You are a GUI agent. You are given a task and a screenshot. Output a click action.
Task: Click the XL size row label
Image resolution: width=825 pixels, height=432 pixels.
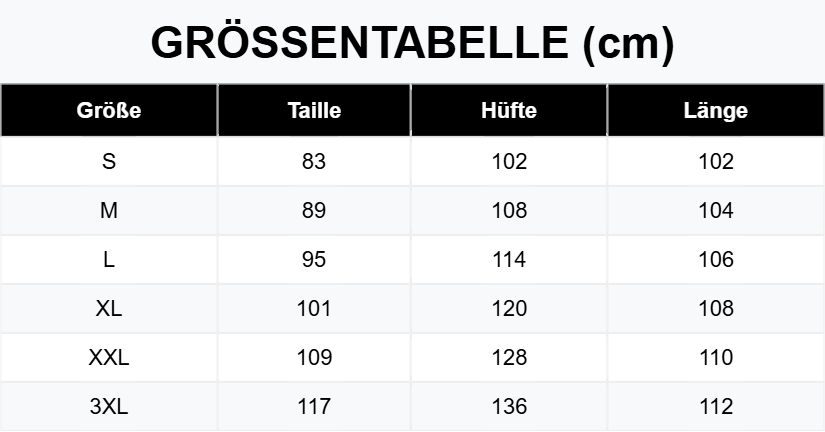pyautogui.click(x=109, y=309)
